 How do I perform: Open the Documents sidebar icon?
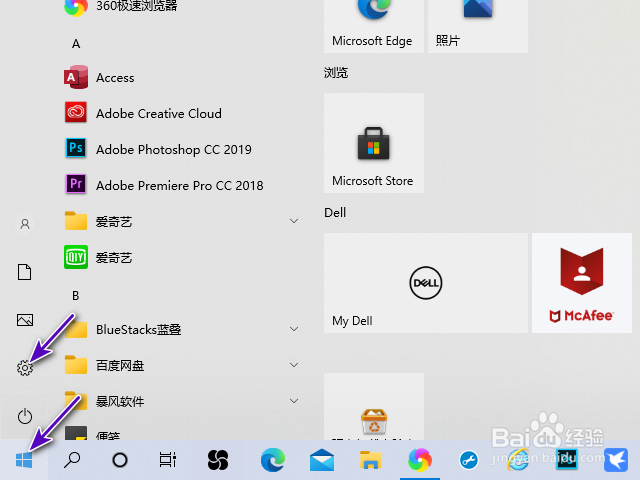(x=24, y=272)
